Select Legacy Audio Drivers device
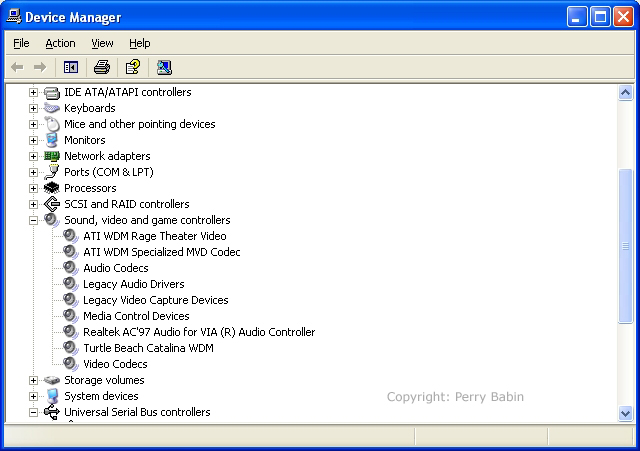Viewport: 640px width, 451px height. [133, 284]
